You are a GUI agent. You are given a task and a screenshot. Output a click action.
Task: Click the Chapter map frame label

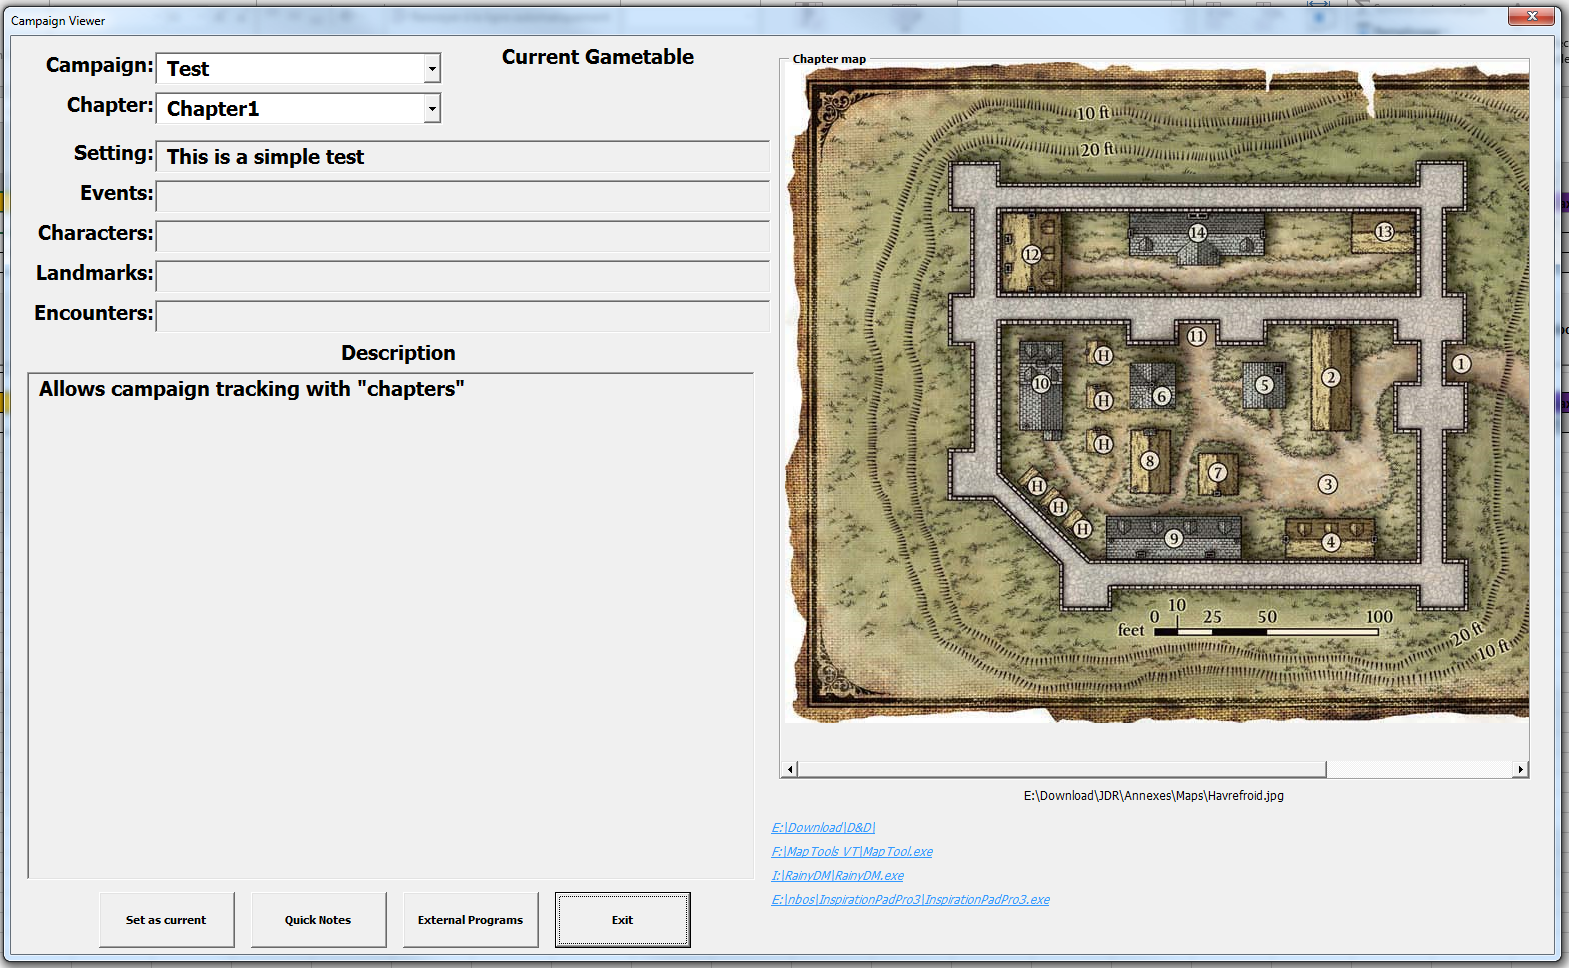click(829, 59)
